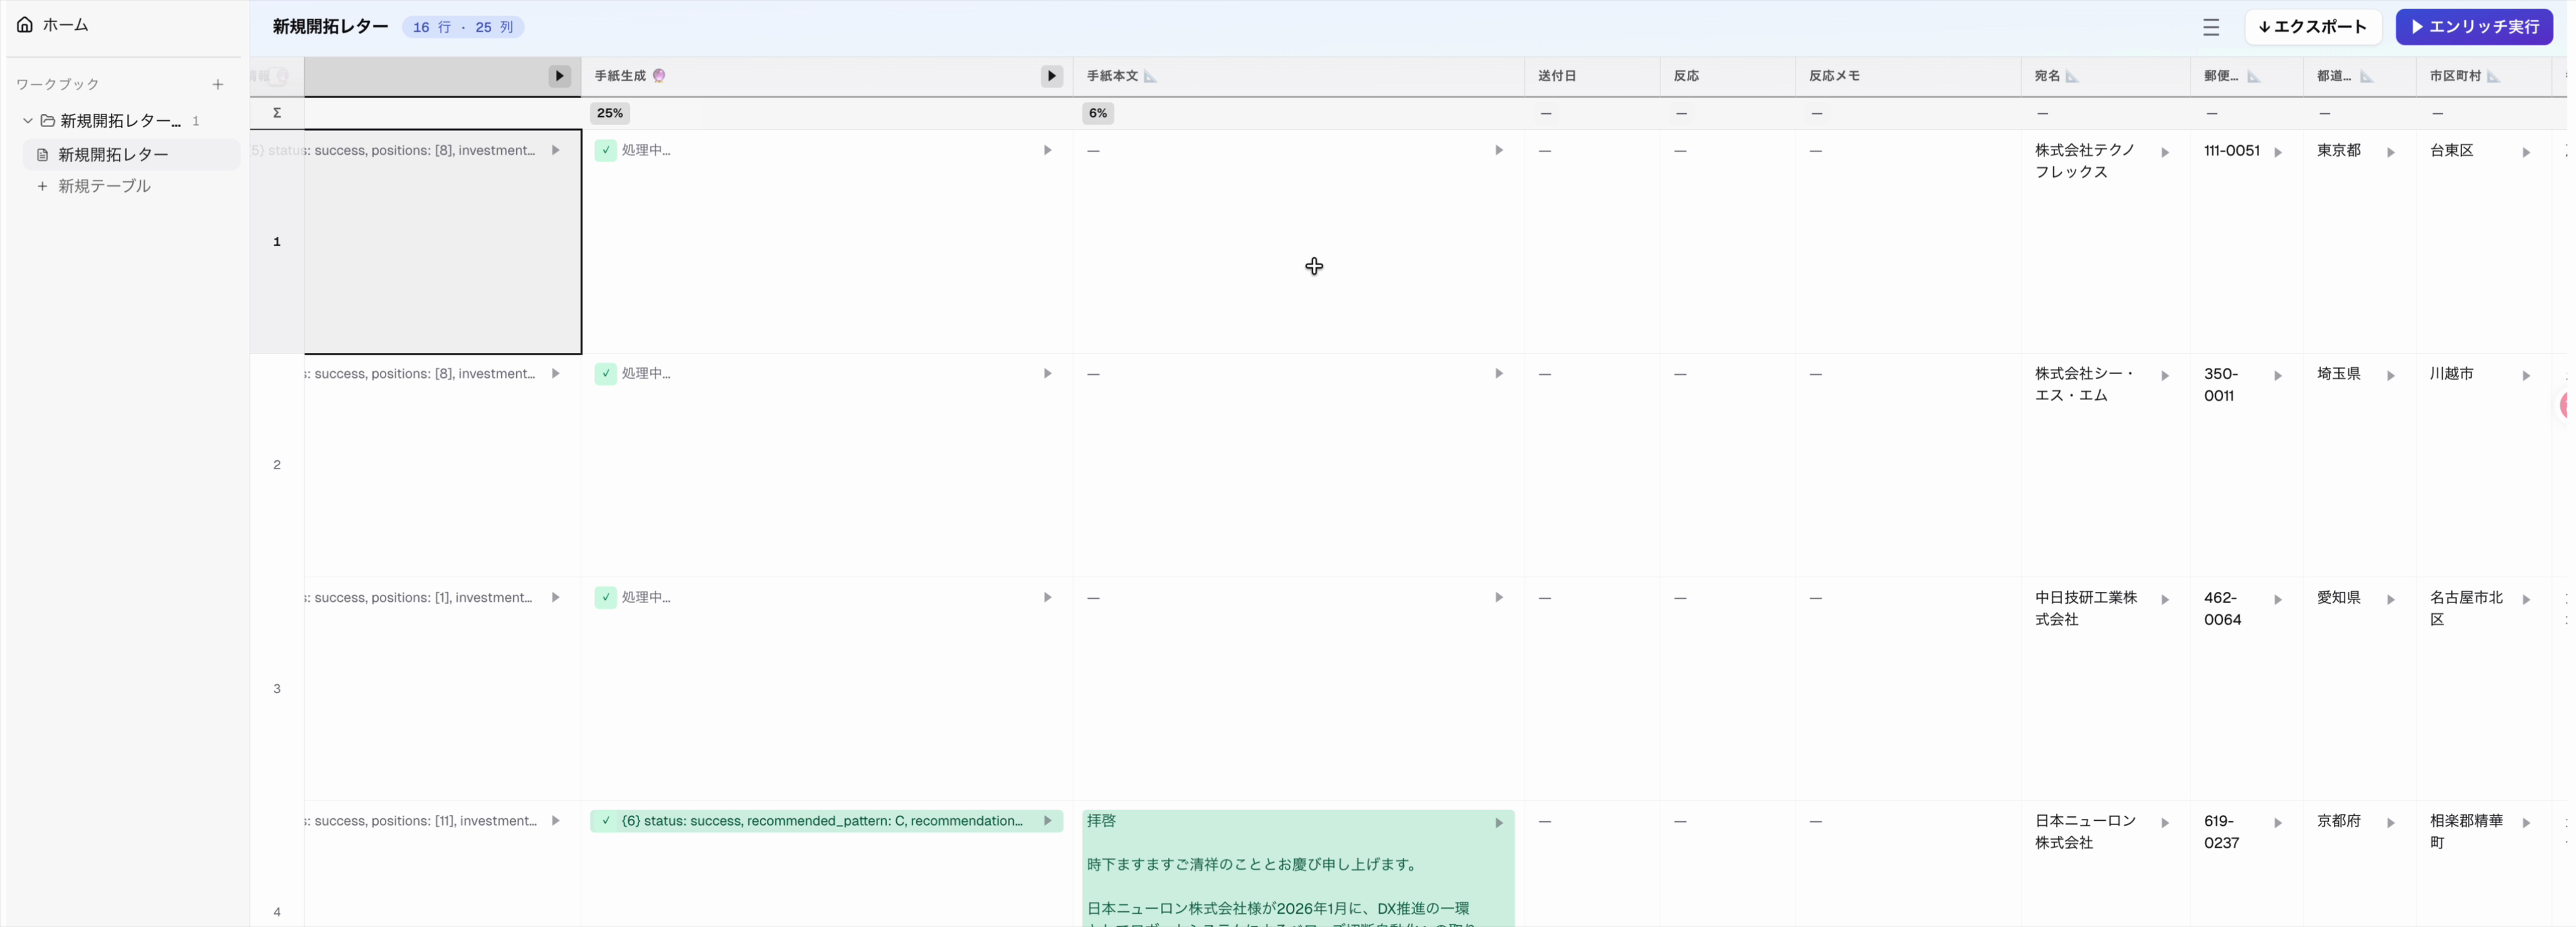Click the crystal ball icon on 手紙生成 column
The height and width of the screenshot is (927, 2576).
[x=659, y=76]
